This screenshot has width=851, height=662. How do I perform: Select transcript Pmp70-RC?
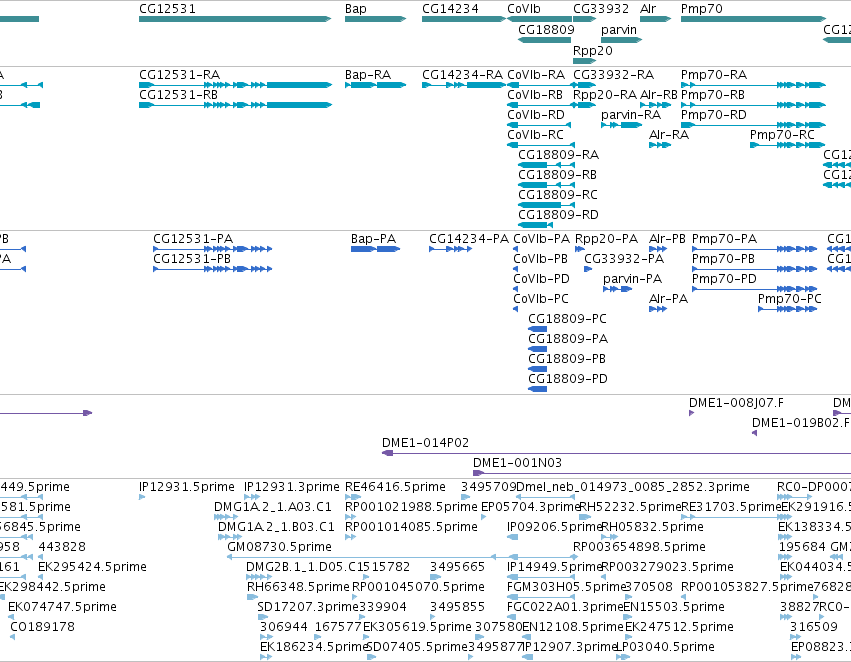click(x=782, y=135)
